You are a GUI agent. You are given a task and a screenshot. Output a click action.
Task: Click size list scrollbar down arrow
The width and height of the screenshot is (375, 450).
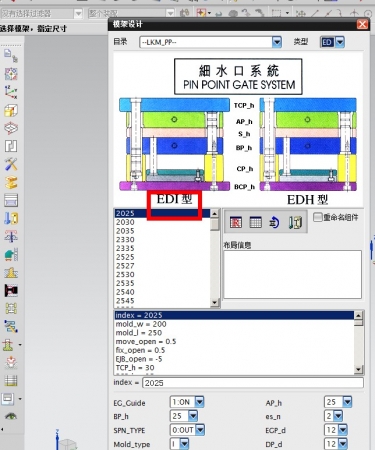(214, 303)
